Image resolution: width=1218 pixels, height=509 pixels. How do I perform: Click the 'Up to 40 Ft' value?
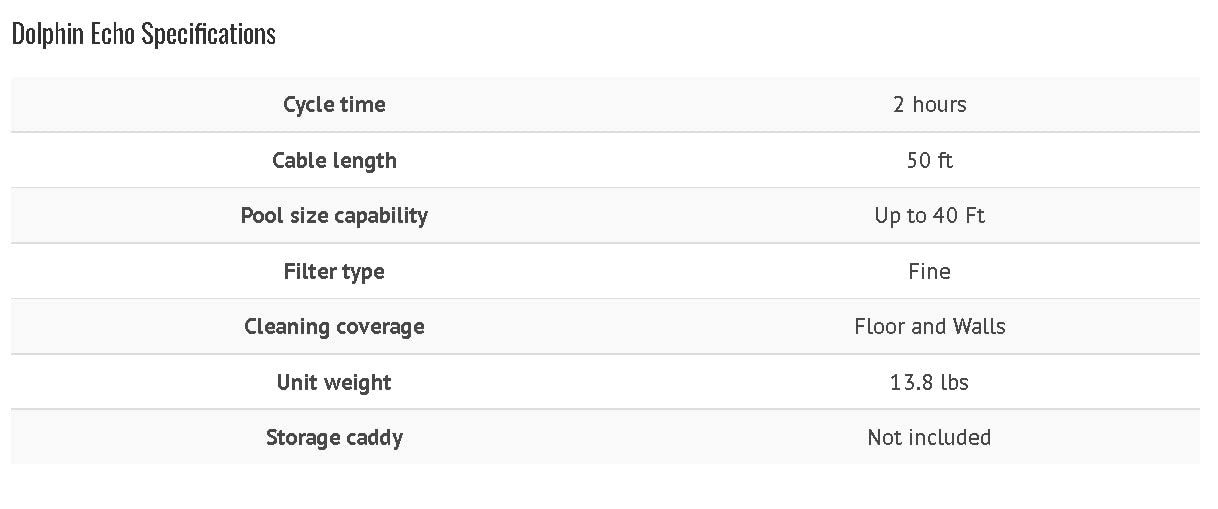click(x=929, y=215)
